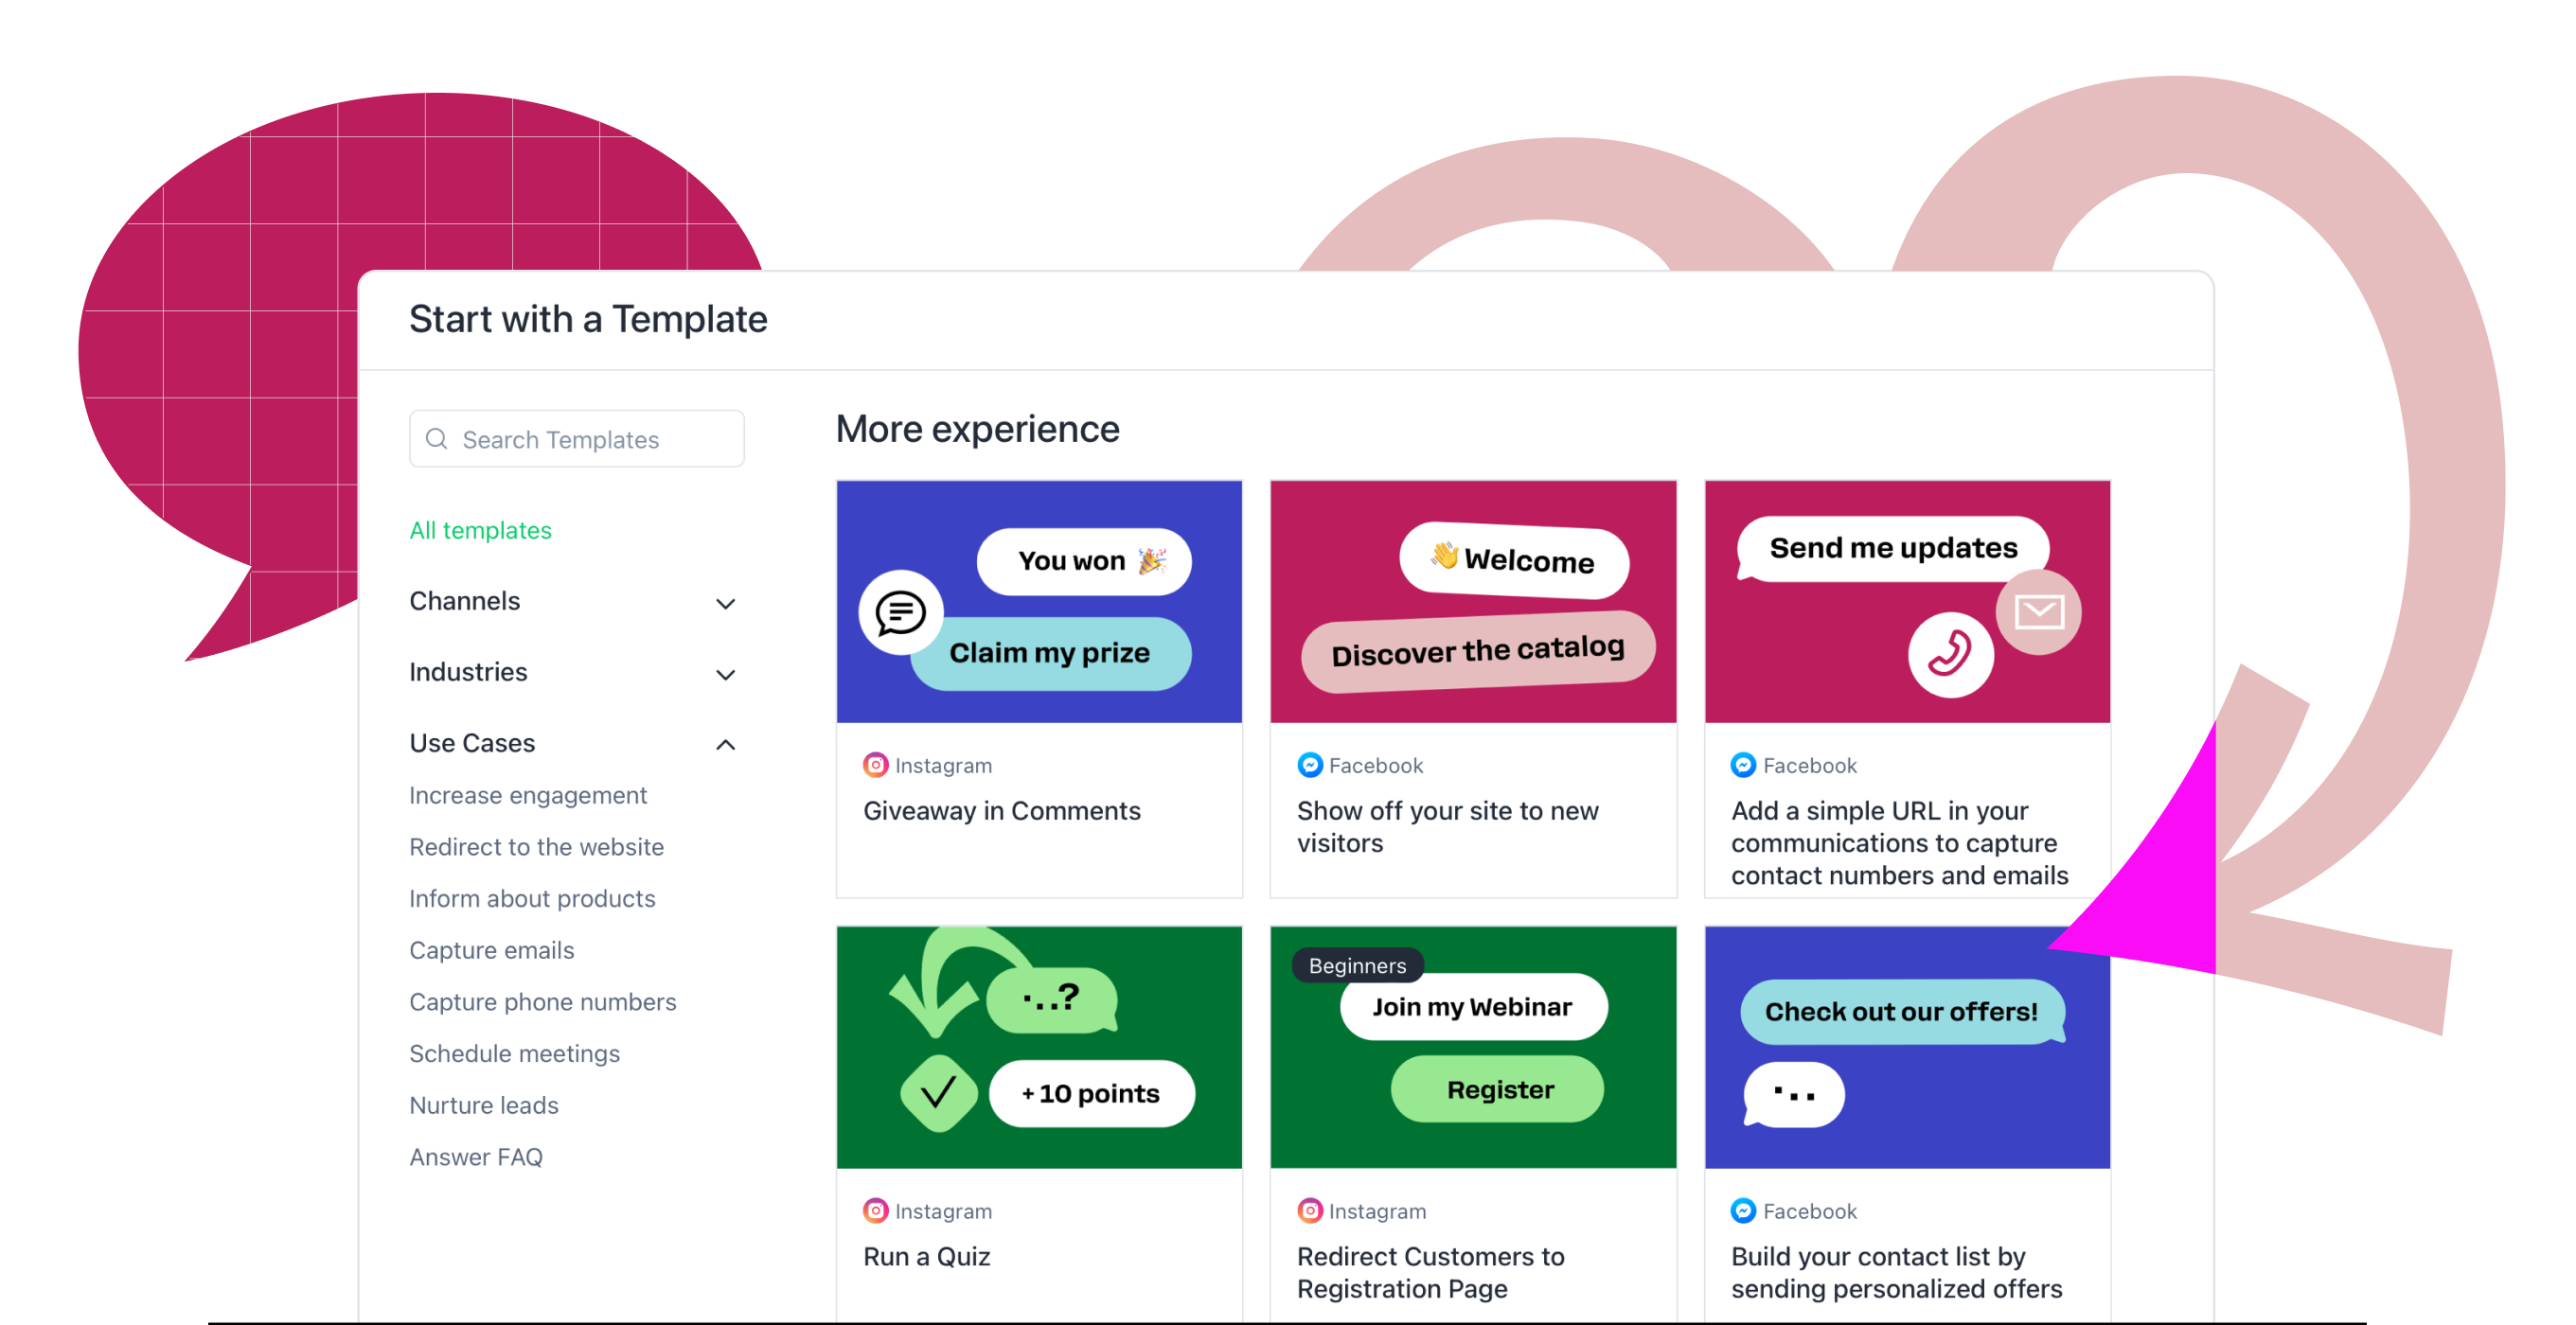Click the checkmark icon in the Run a Quiz preview
The width and height of the screenshot is (2576, 1325).
[x=941, y=1095]
